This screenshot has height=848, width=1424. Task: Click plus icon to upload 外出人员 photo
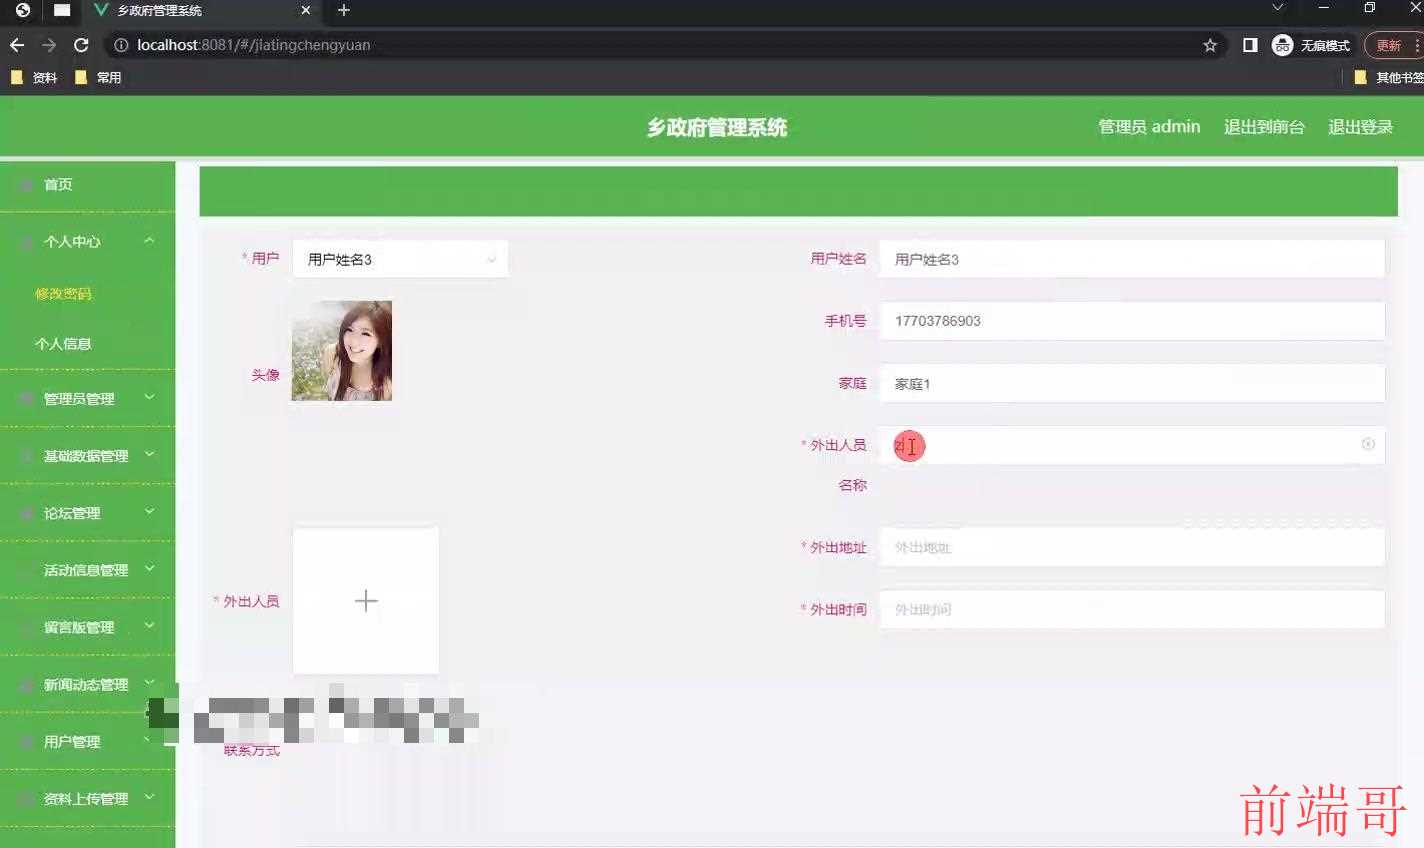(x=366, y=601)
